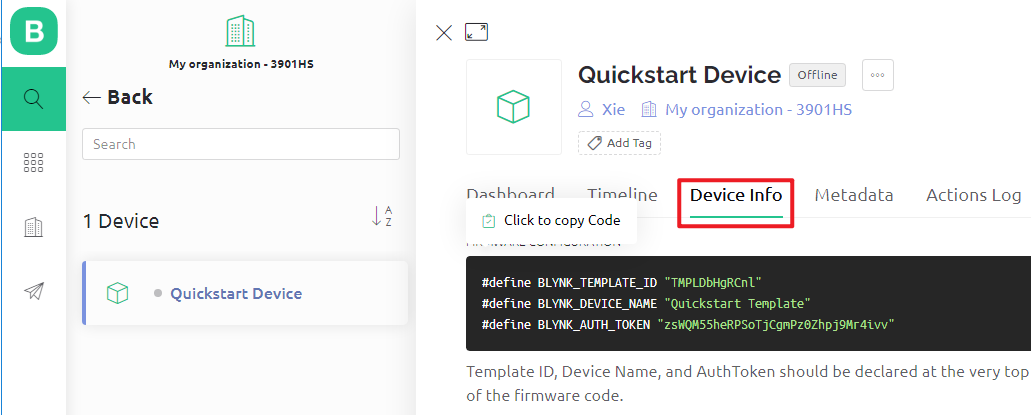Sort devices with the A-Z icon
Screen dimensions: 1031x415
click(382, 216)
